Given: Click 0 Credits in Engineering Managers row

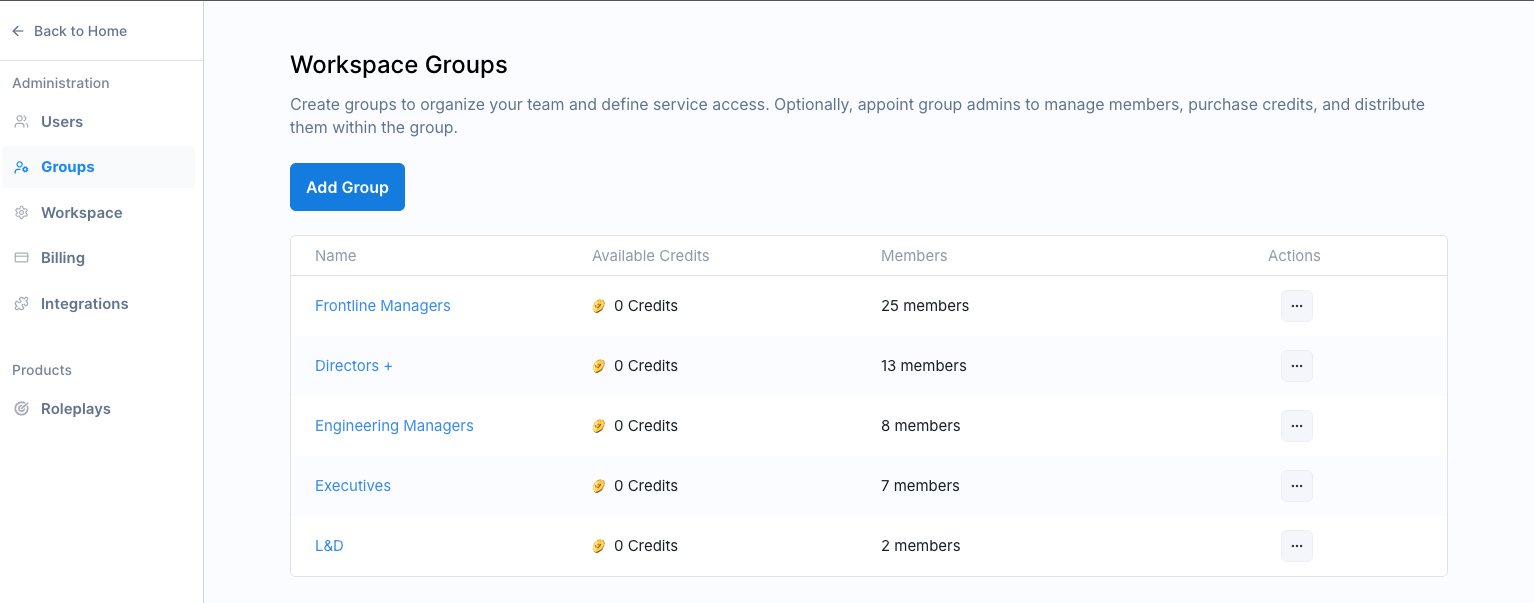Looking at the screenshot, I should (x=646, y=426).
